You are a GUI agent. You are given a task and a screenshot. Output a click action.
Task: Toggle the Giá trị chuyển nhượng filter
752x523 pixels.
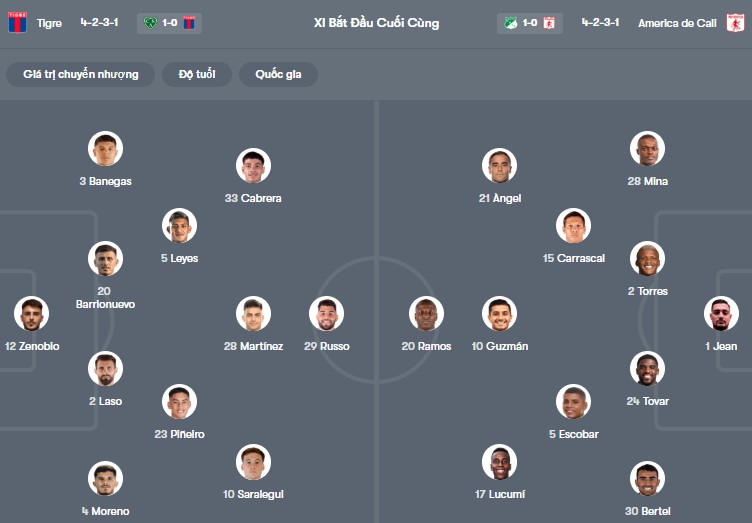81,75
